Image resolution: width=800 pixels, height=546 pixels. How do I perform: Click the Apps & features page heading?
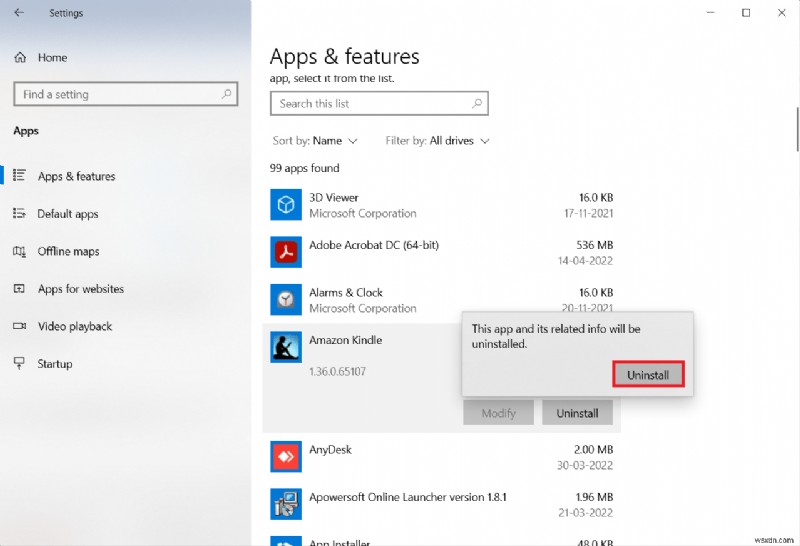point(344,57)
